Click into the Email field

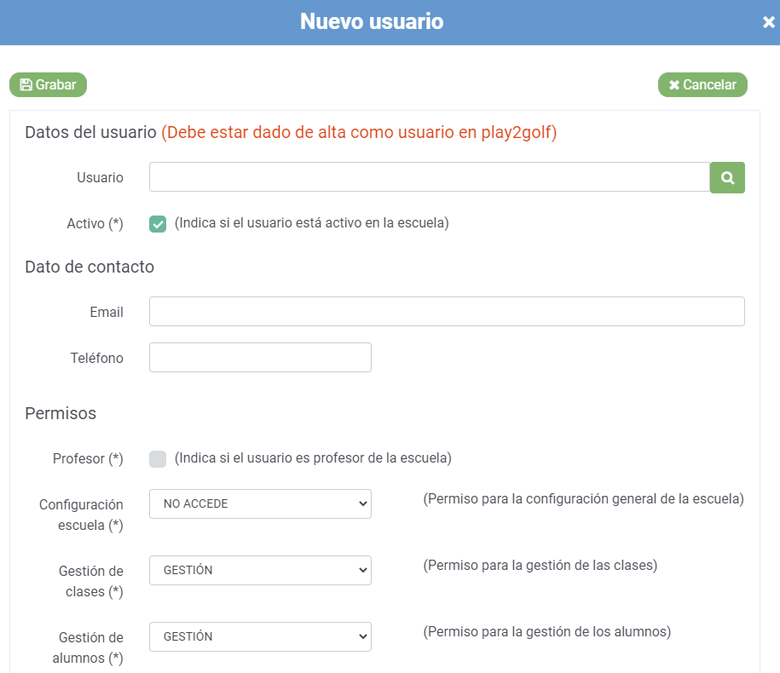tap(447, 311)
